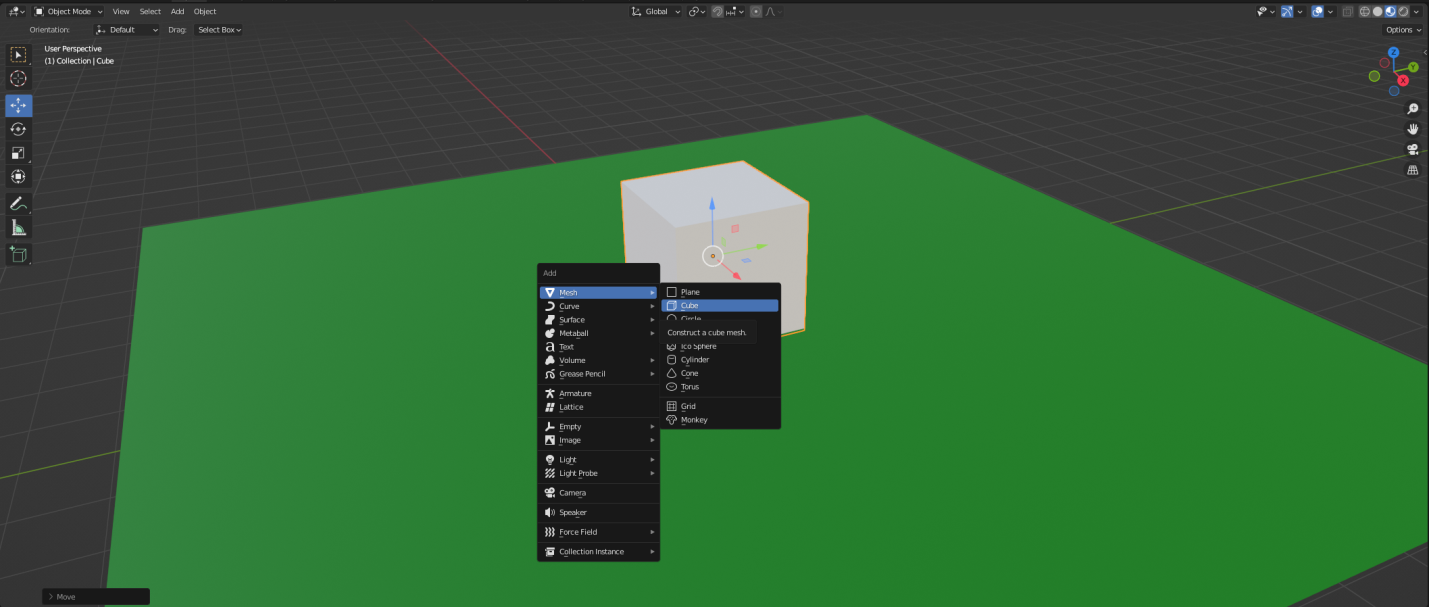Activate the Scale tool

click(x=18, y=153)
